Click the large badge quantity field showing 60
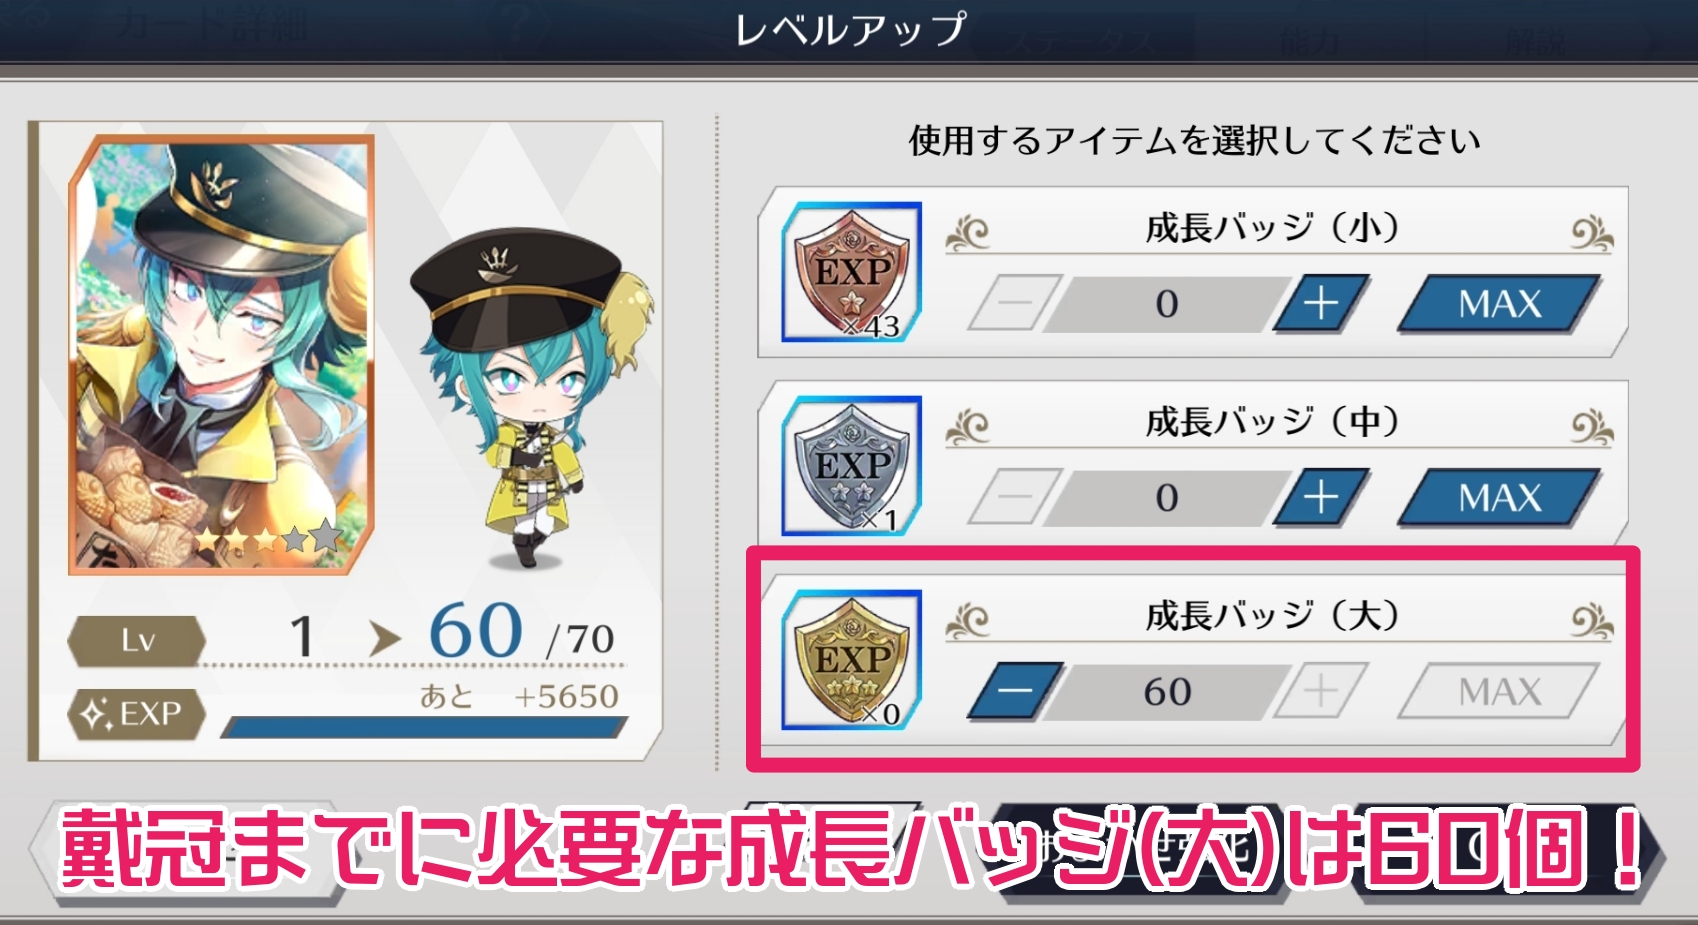 (1167, 691)
